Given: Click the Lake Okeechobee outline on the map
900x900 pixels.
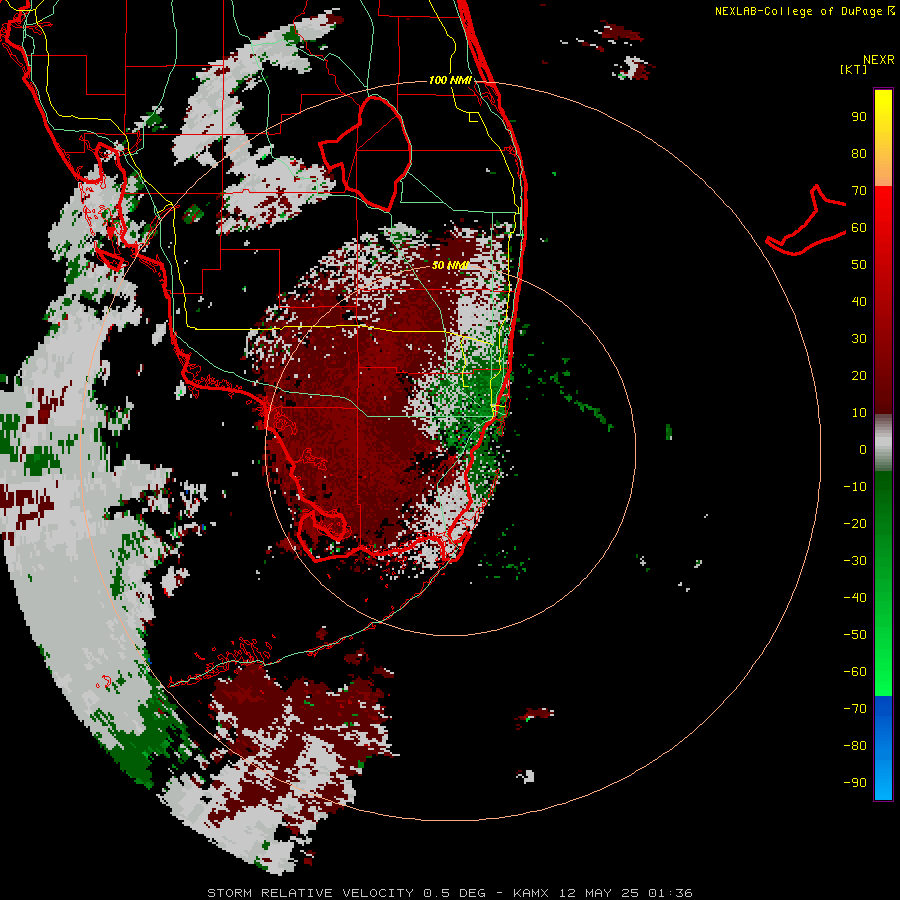Looking at the screenshot, I should click(366, 153).
